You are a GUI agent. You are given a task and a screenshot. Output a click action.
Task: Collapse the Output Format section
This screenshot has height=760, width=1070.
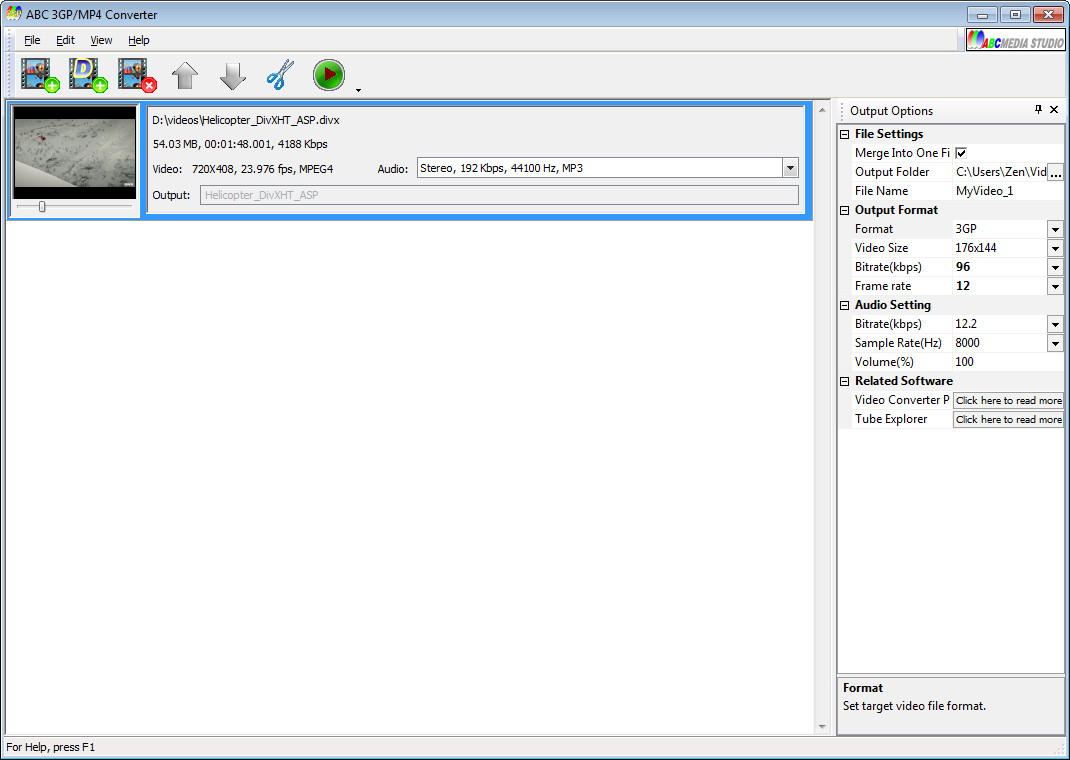(844, 209)
